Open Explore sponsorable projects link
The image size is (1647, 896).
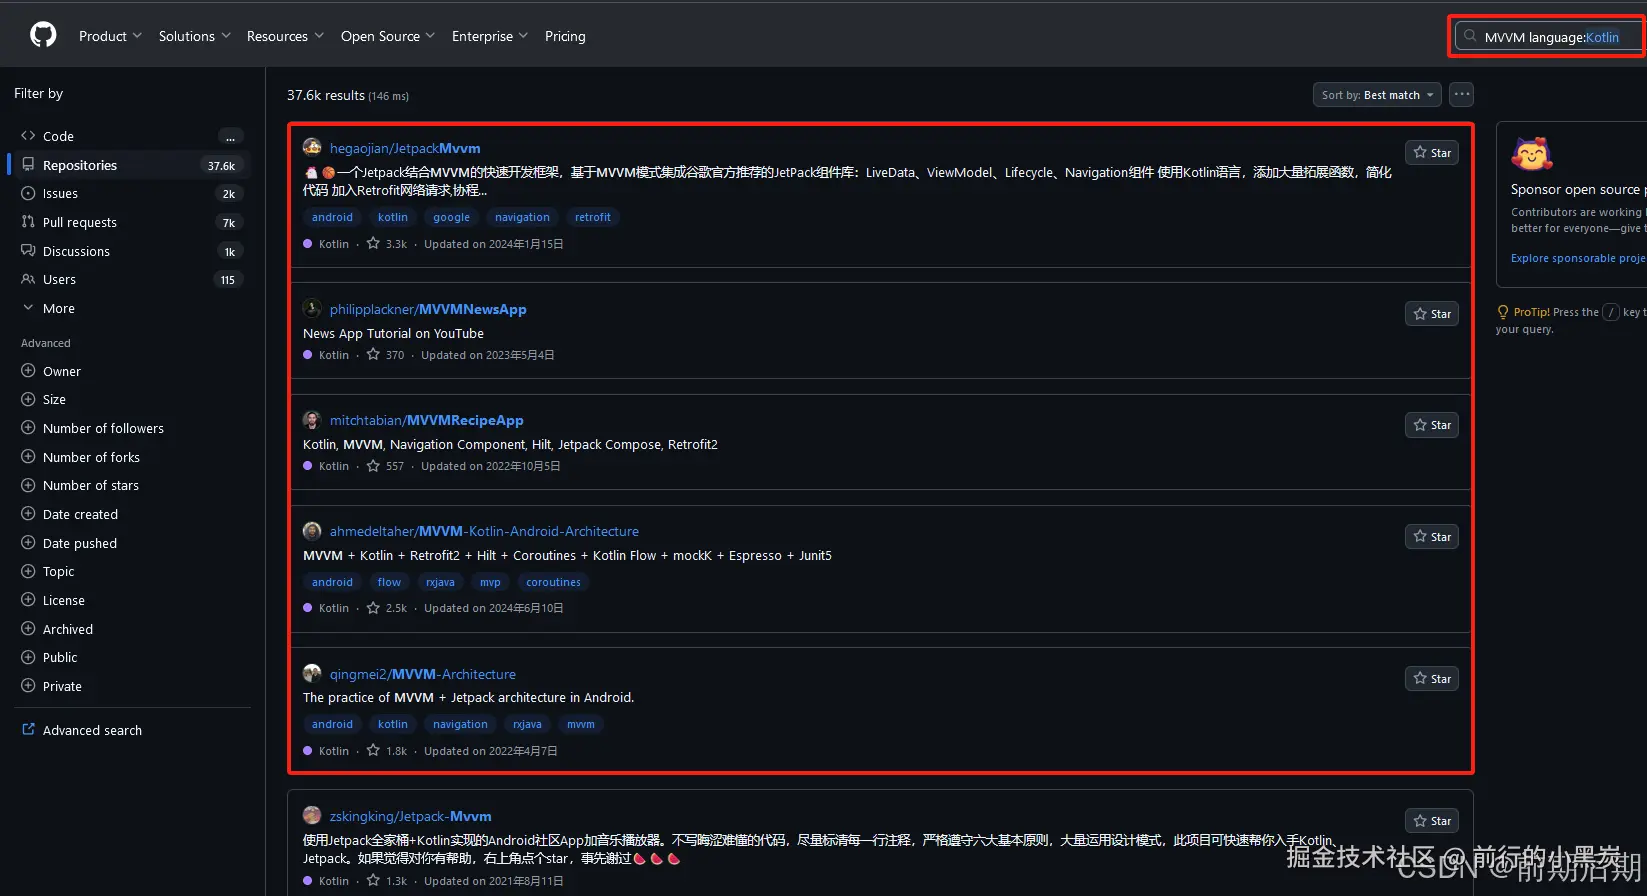1578,258
